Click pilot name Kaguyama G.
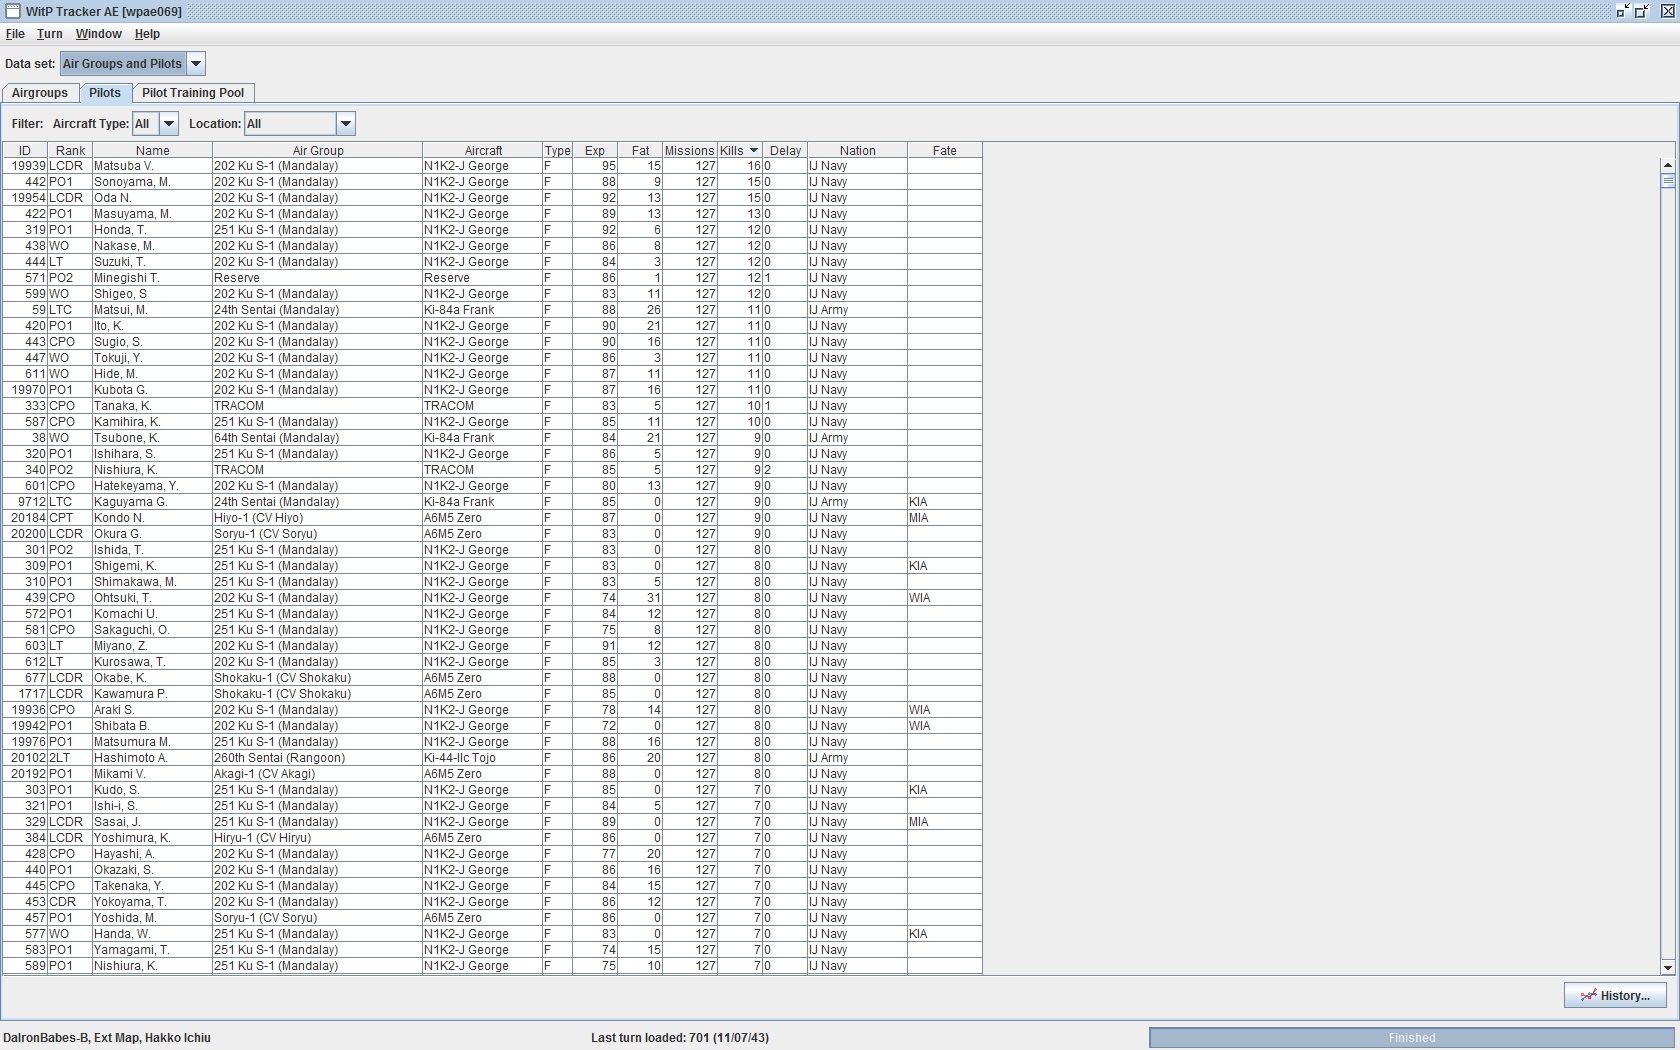 pyautogui.click(x=131, y=502)
